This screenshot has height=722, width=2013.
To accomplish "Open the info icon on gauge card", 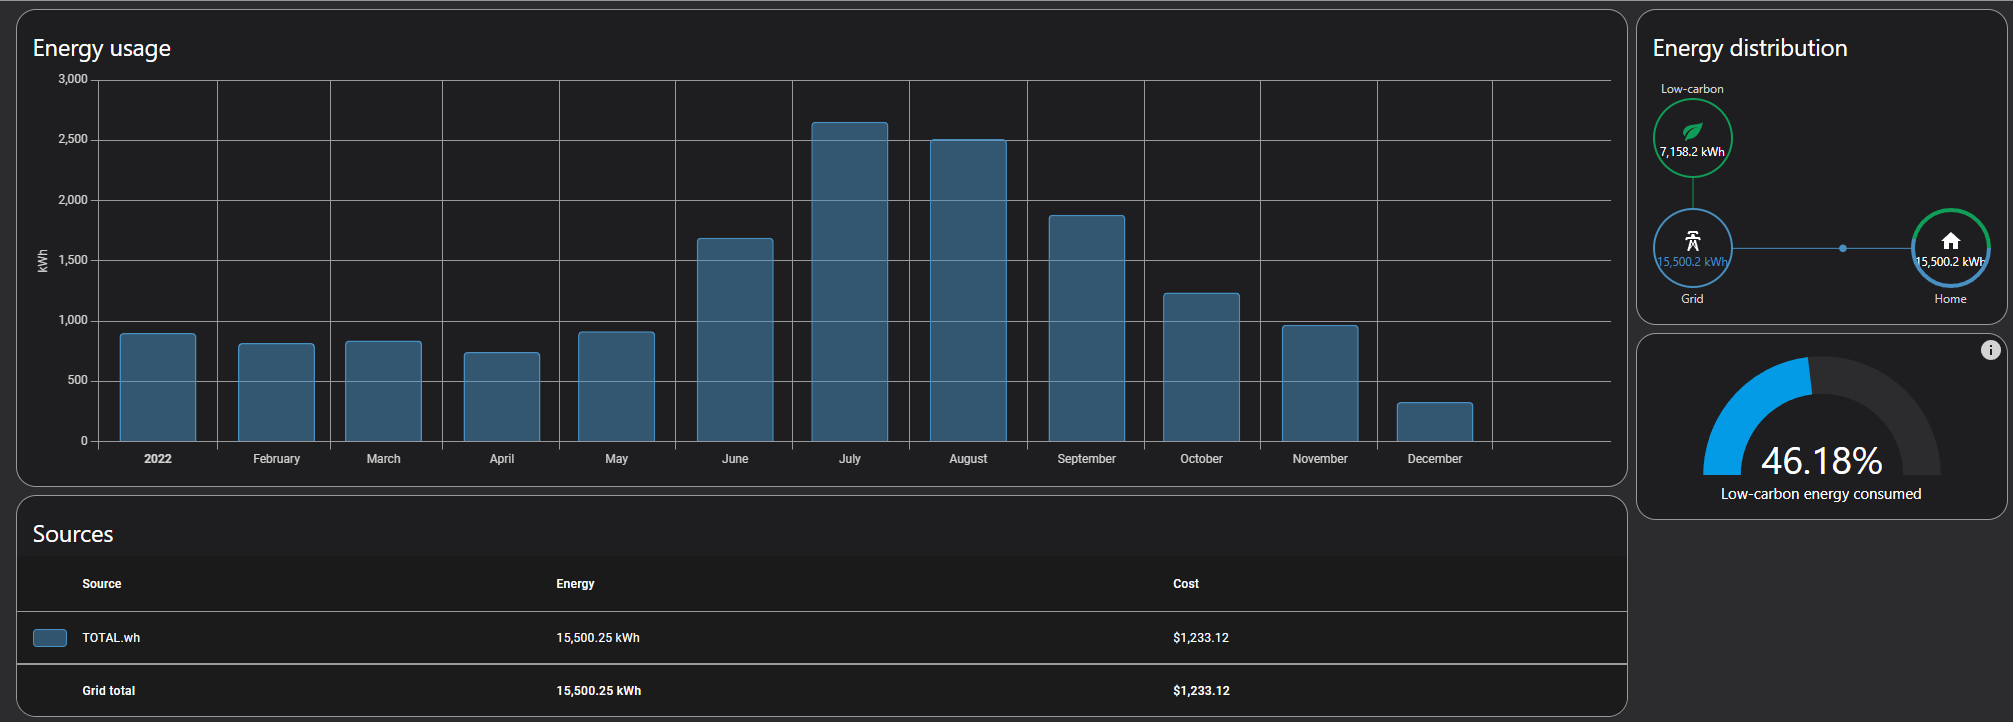I will pos(1990,350).
